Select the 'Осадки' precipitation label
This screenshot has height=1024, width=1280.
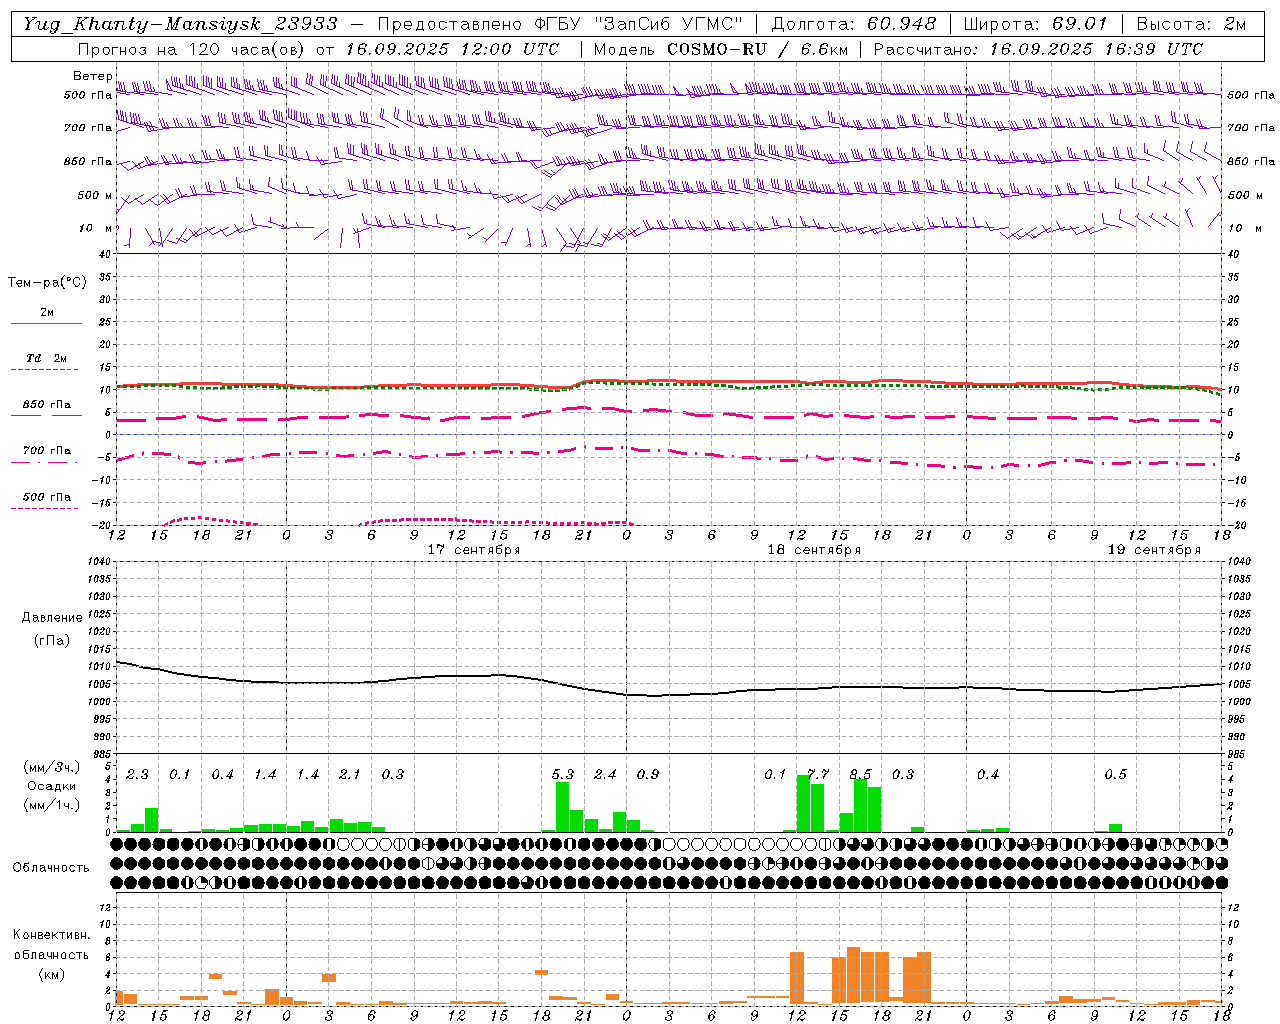click(x=51, y=787)
